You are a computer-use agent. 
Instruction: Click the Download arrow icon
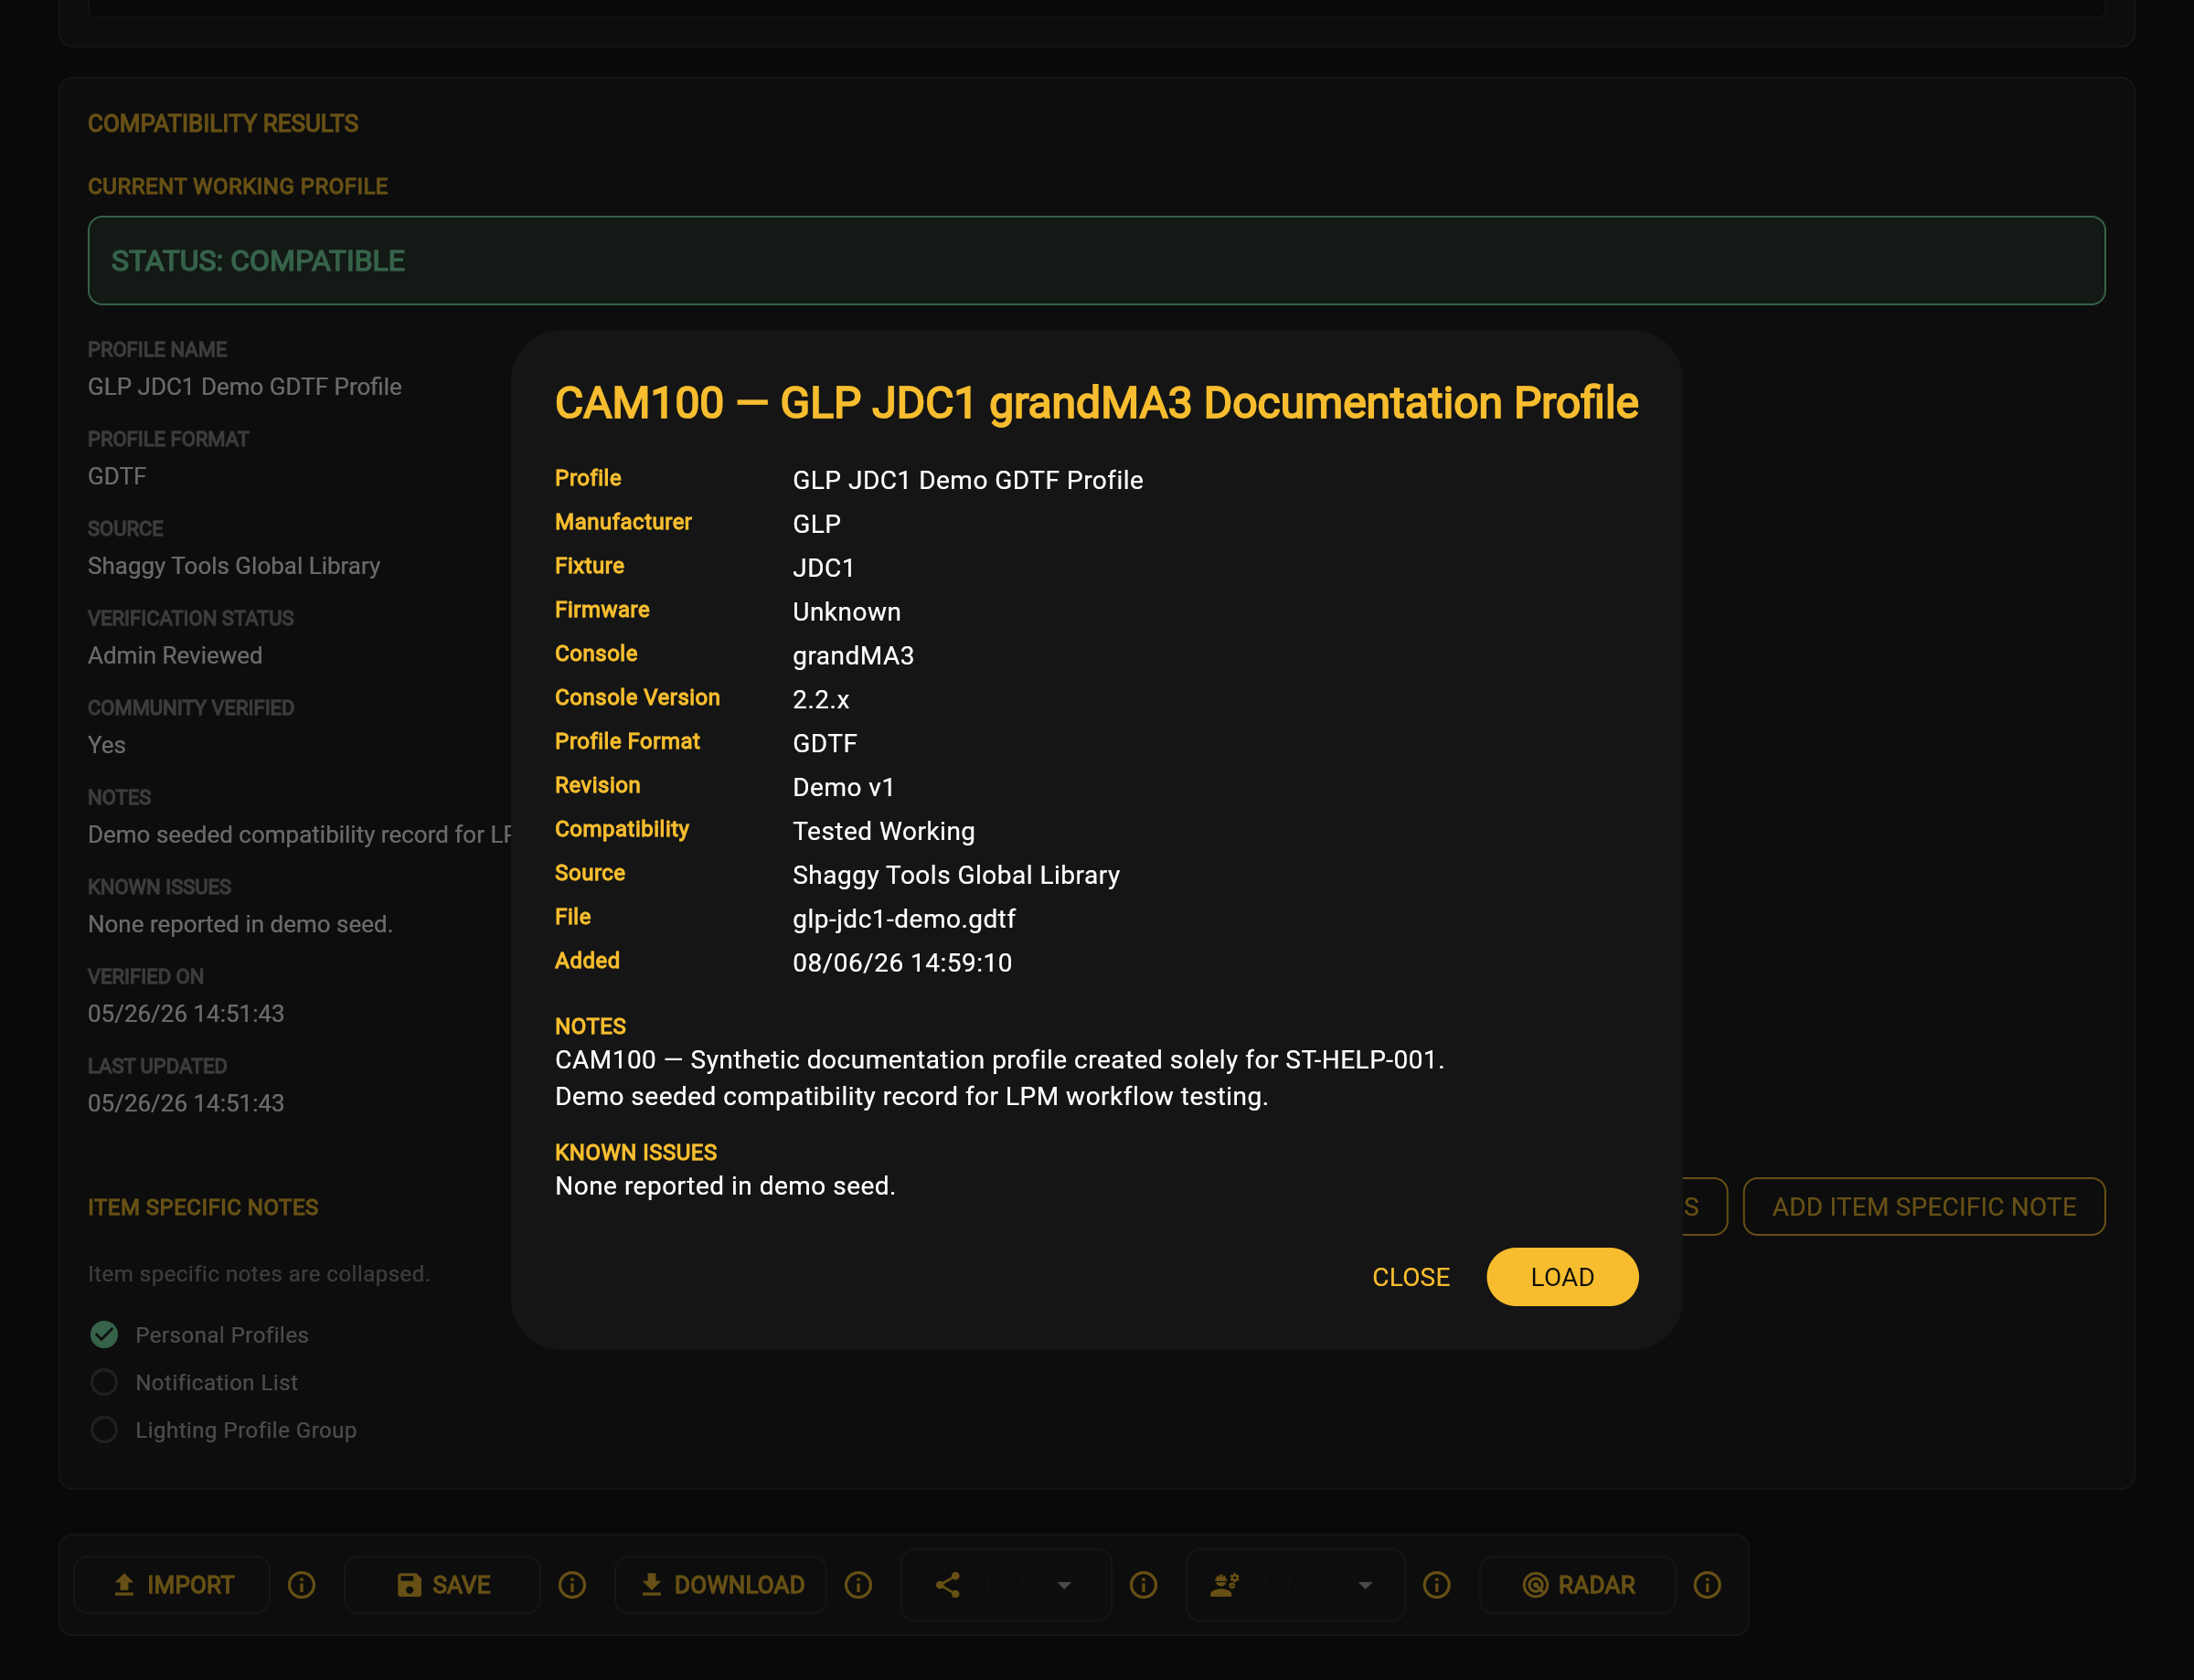pyautogui.click(x=651, y=1585)
